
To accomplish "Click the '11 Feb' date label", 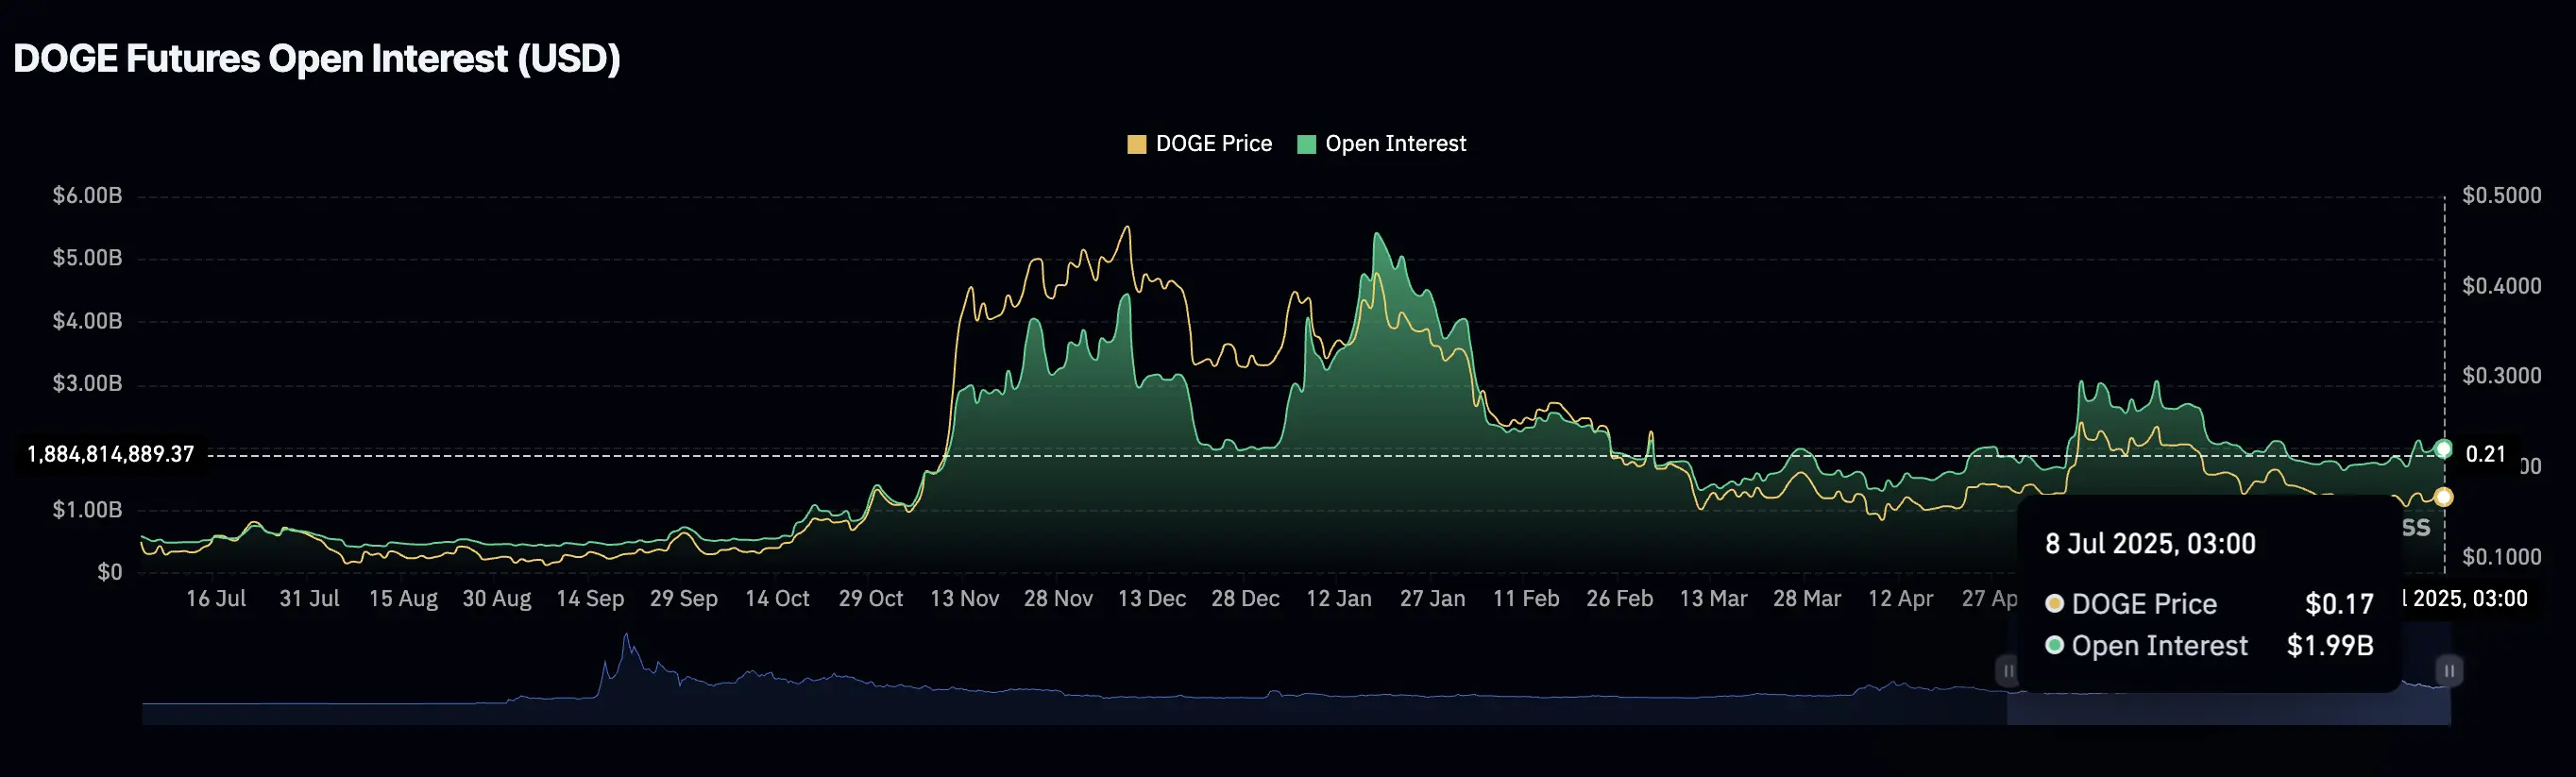I will 1526,599.
